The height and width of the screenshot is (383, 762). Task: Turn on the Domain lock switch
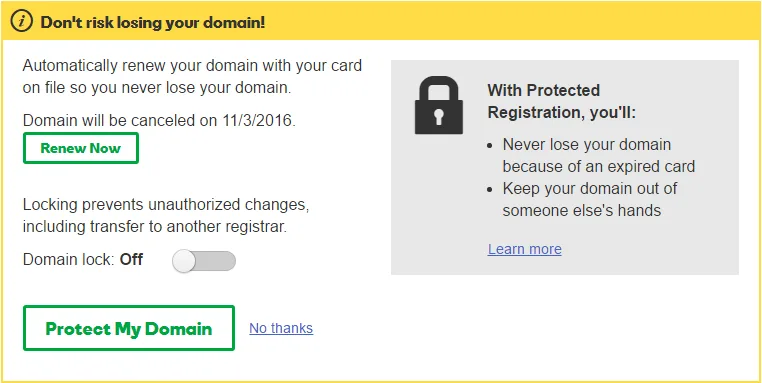tap(204, 261)
